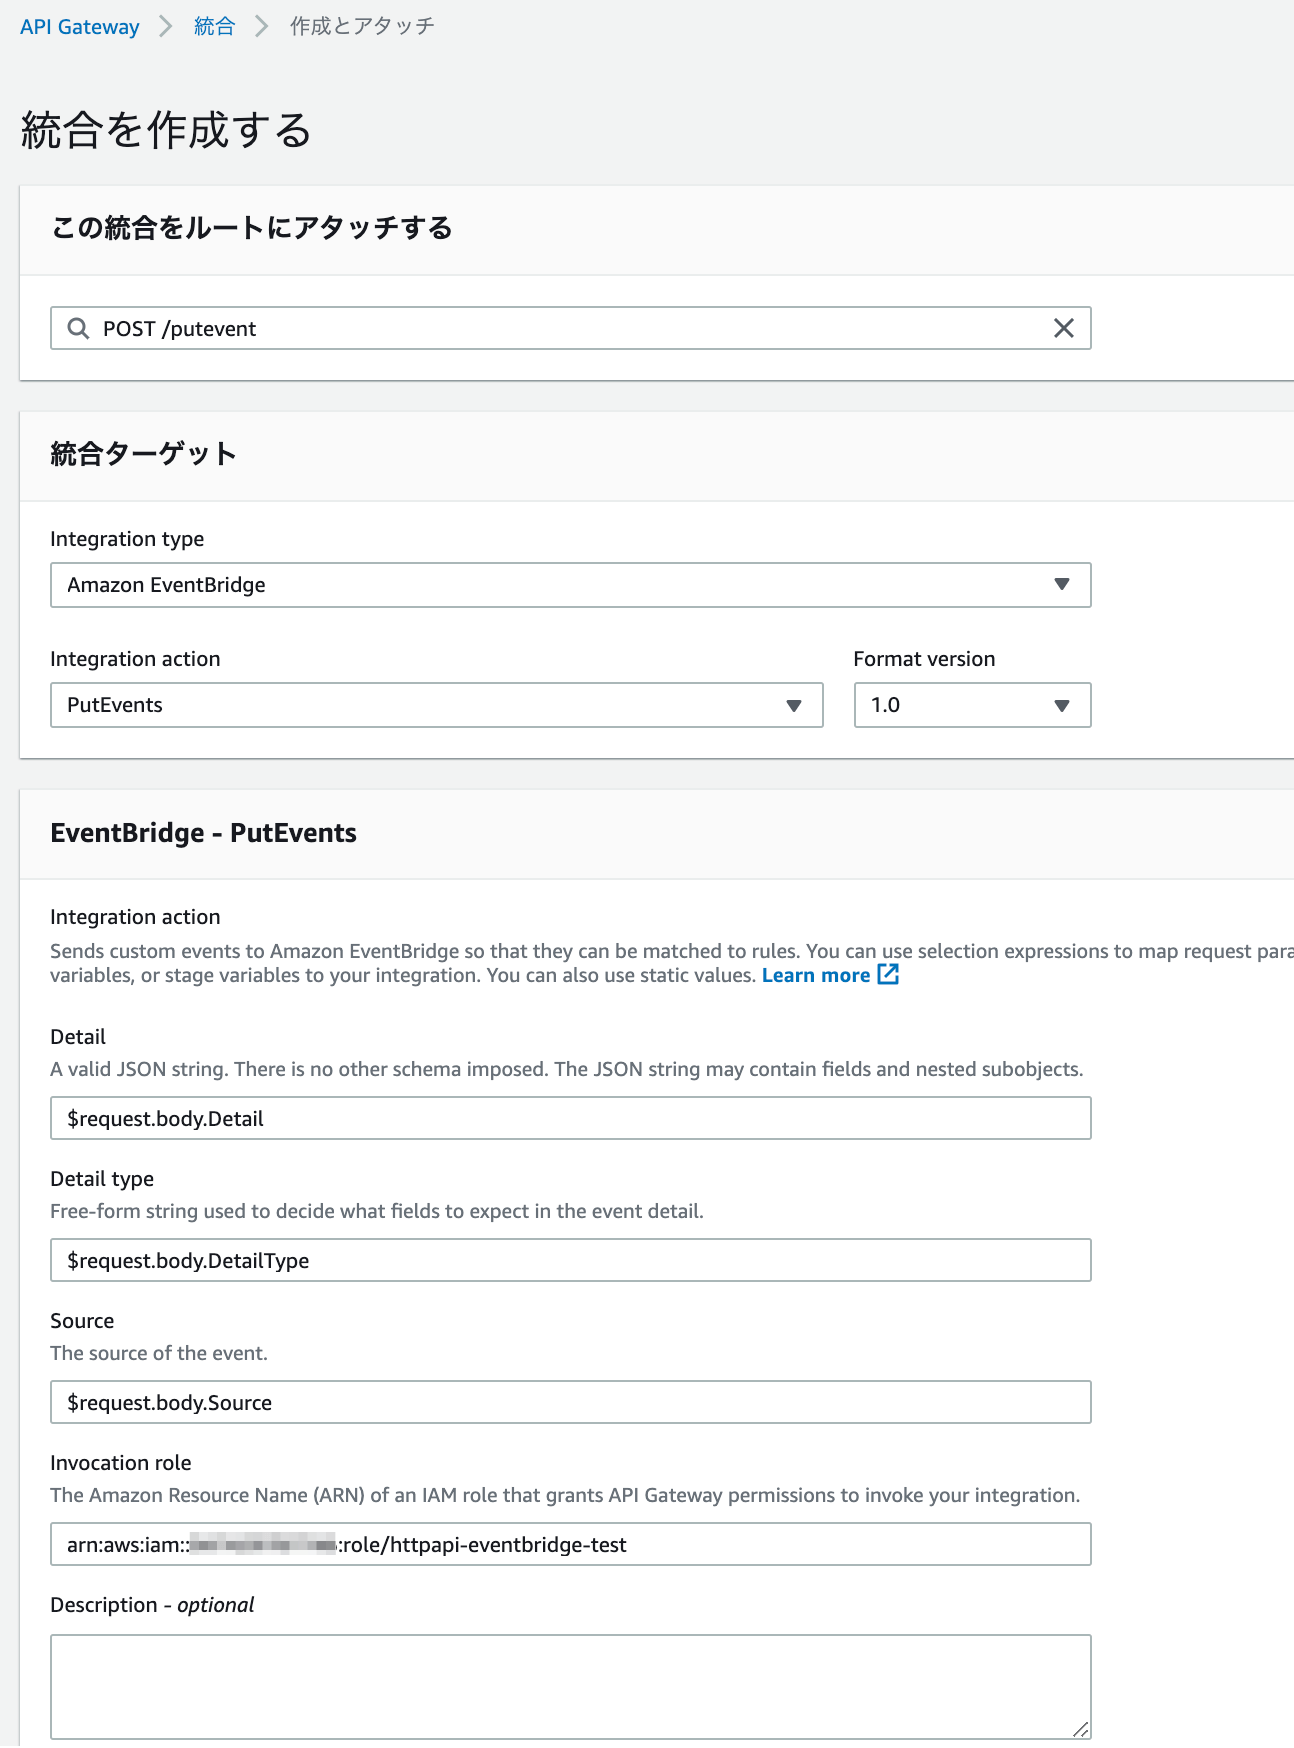Click the Detail field containing $request.body.Detail

point(570,1118)
